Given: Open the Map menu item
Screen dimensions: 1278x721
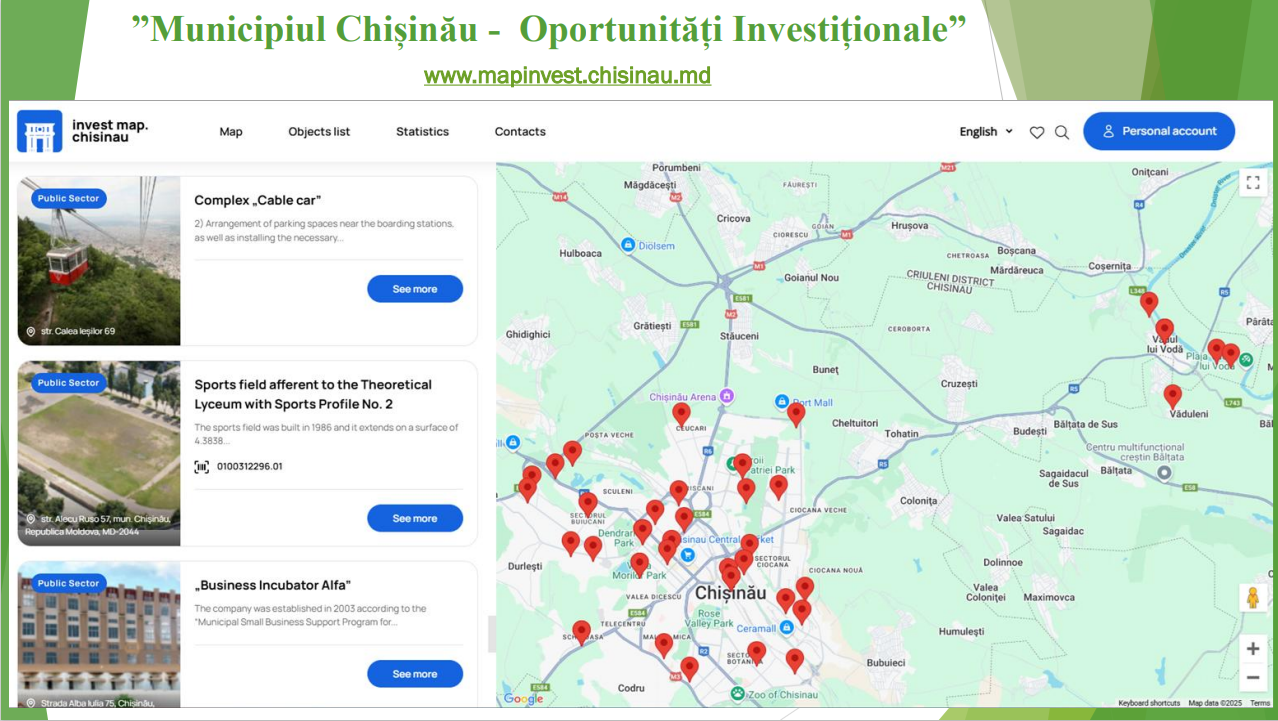Looking at the screenshot, I should [x=231, y=132].
